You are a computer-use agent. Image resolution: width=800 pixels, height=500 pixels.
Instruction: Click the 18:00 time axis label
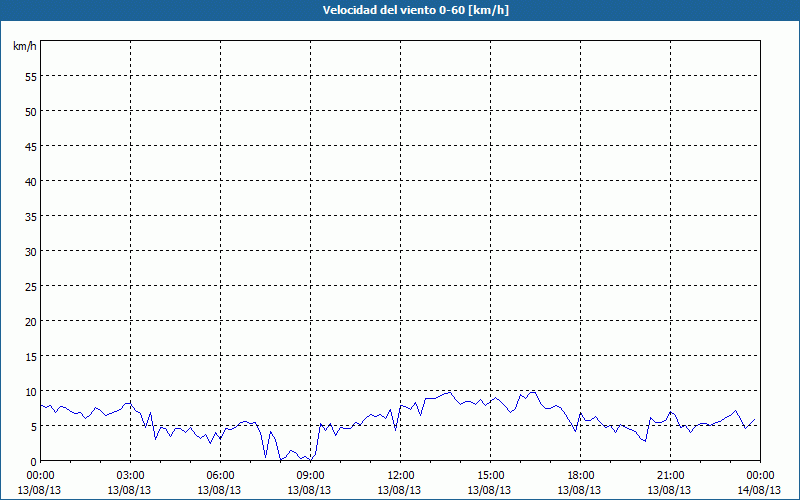pyautogui.click(x=580, y=476)
